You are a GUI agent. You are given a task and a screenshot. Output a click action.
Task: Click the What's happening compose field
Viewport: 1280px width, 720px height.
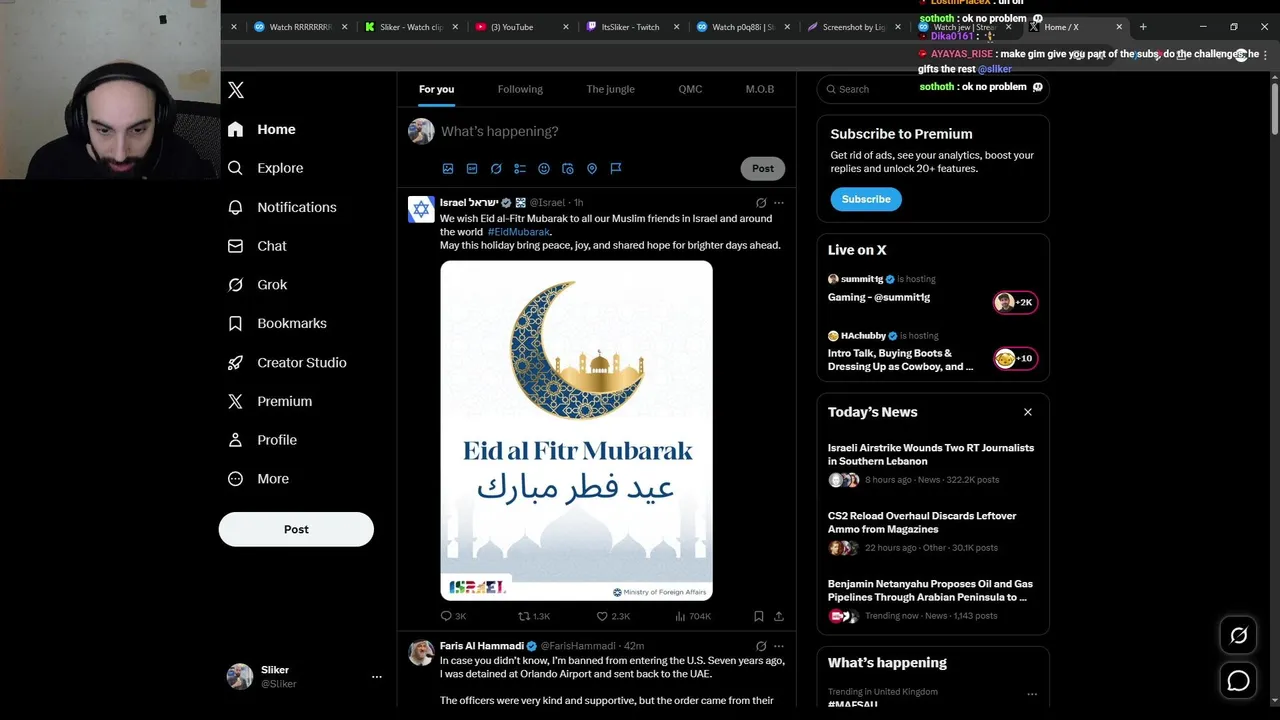click(612, 131)
